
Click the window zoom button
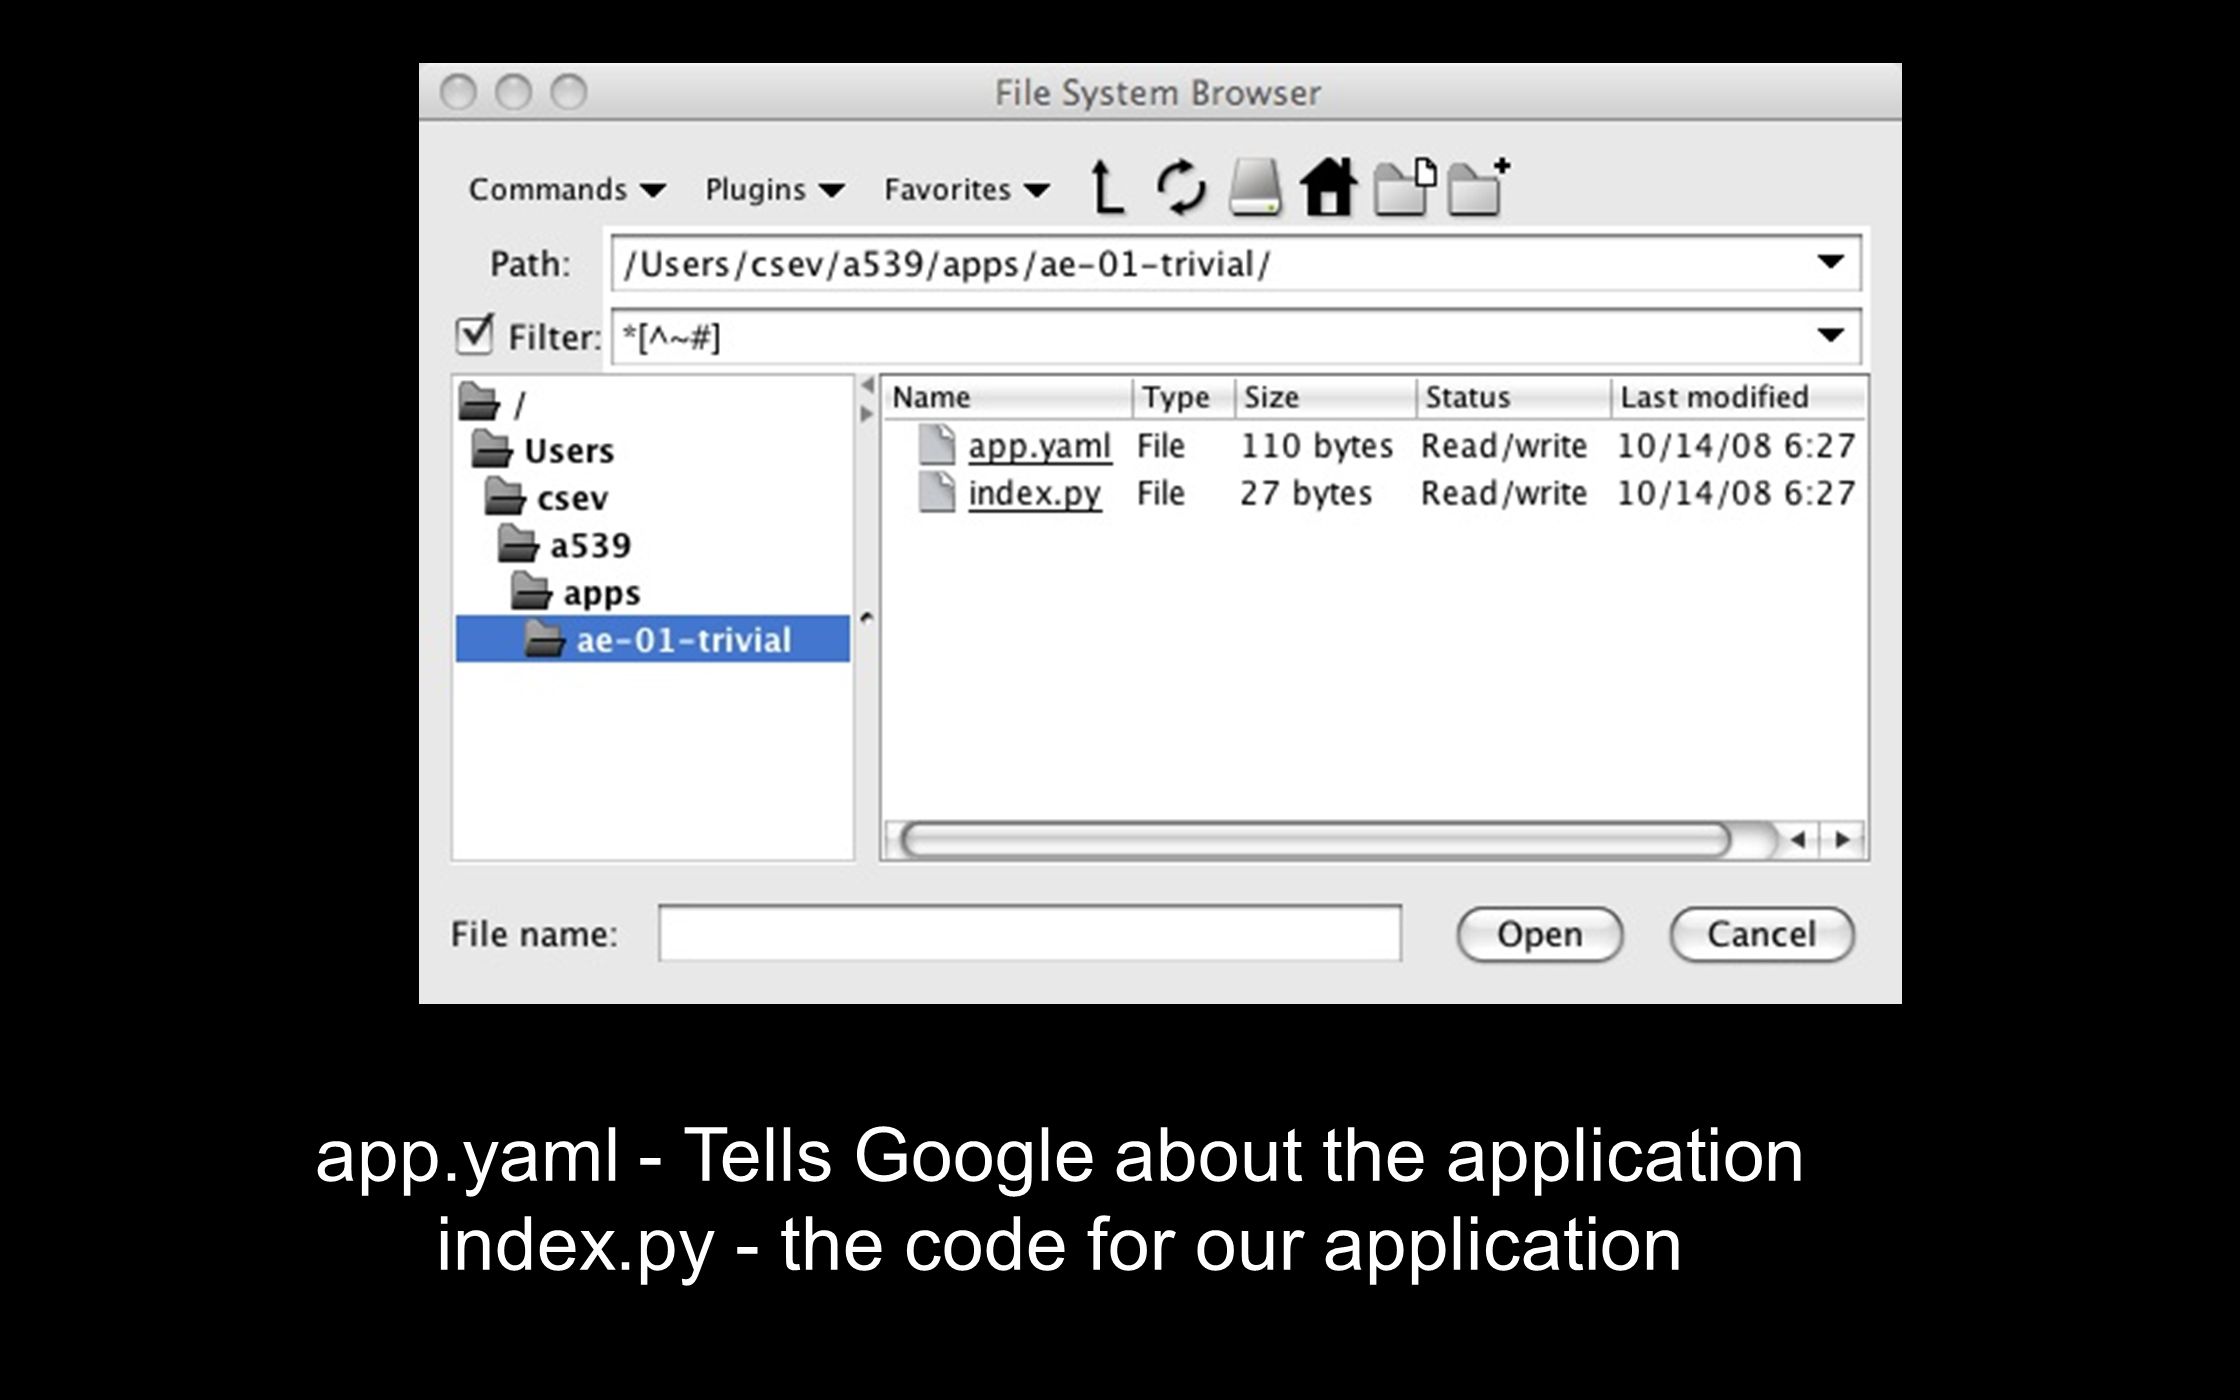(569, 93)
